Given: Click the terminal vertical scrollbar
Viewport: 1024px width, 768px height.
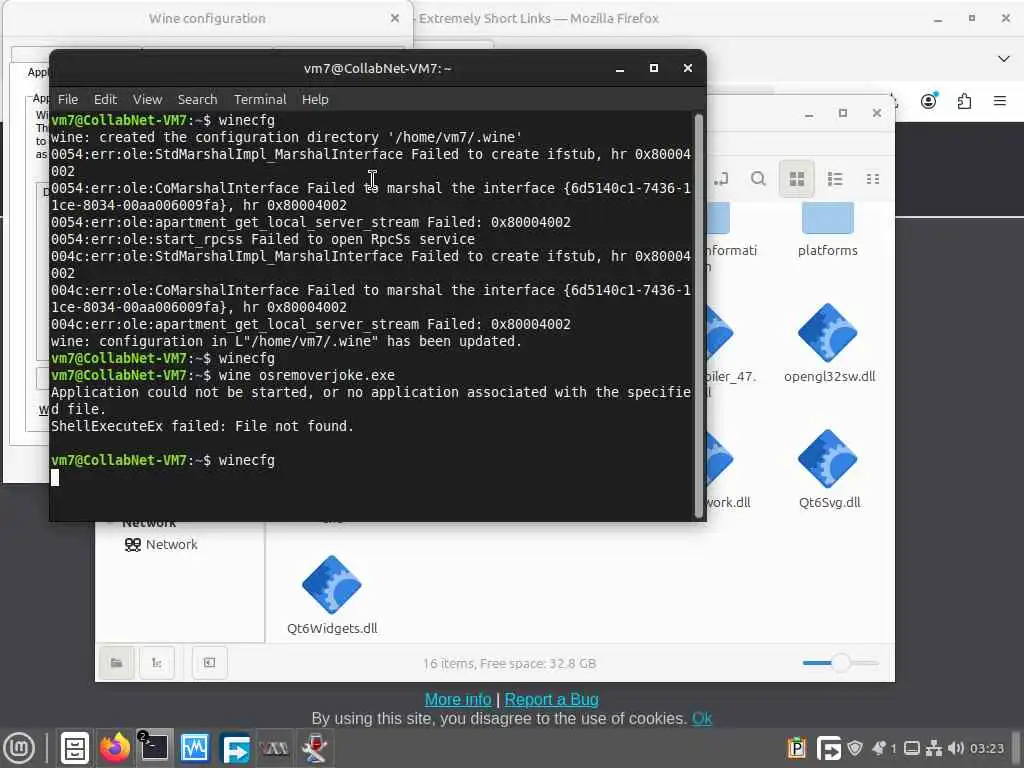Looking at the screenshot, I should (698, 316).
